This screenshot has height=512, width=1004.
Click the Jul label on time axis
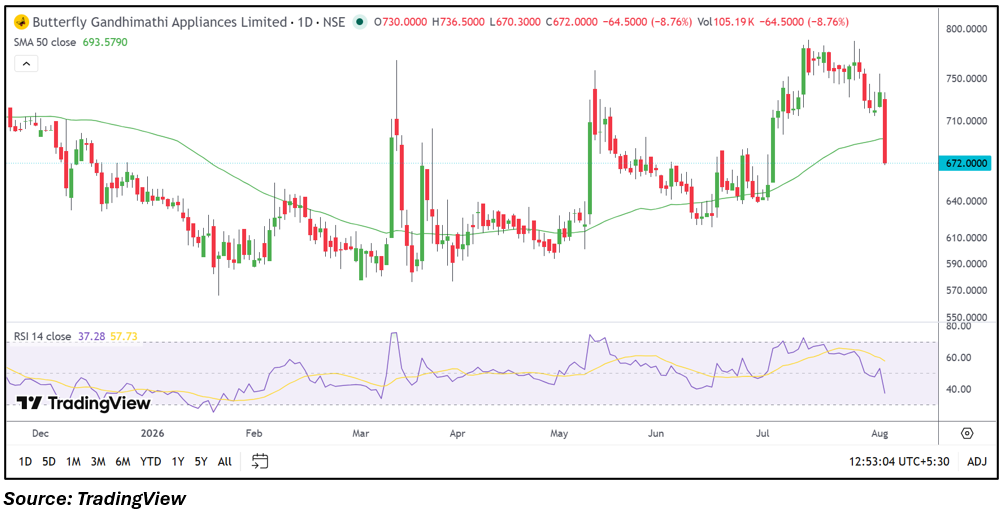point(763,433)
